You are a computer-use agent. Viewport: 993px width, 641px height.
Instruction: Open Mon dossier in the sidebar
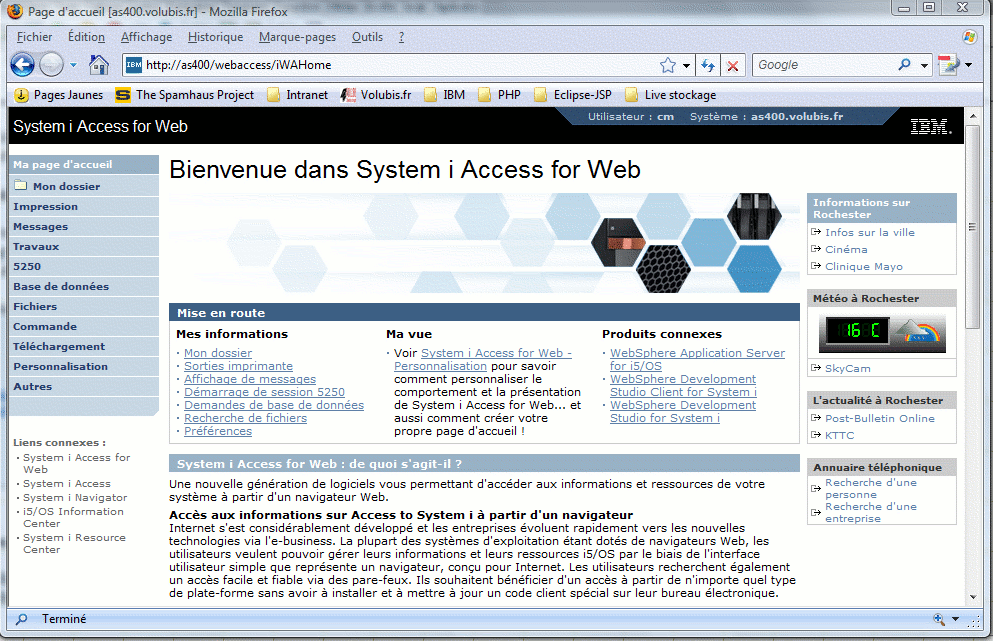click(x=84, y=186)
